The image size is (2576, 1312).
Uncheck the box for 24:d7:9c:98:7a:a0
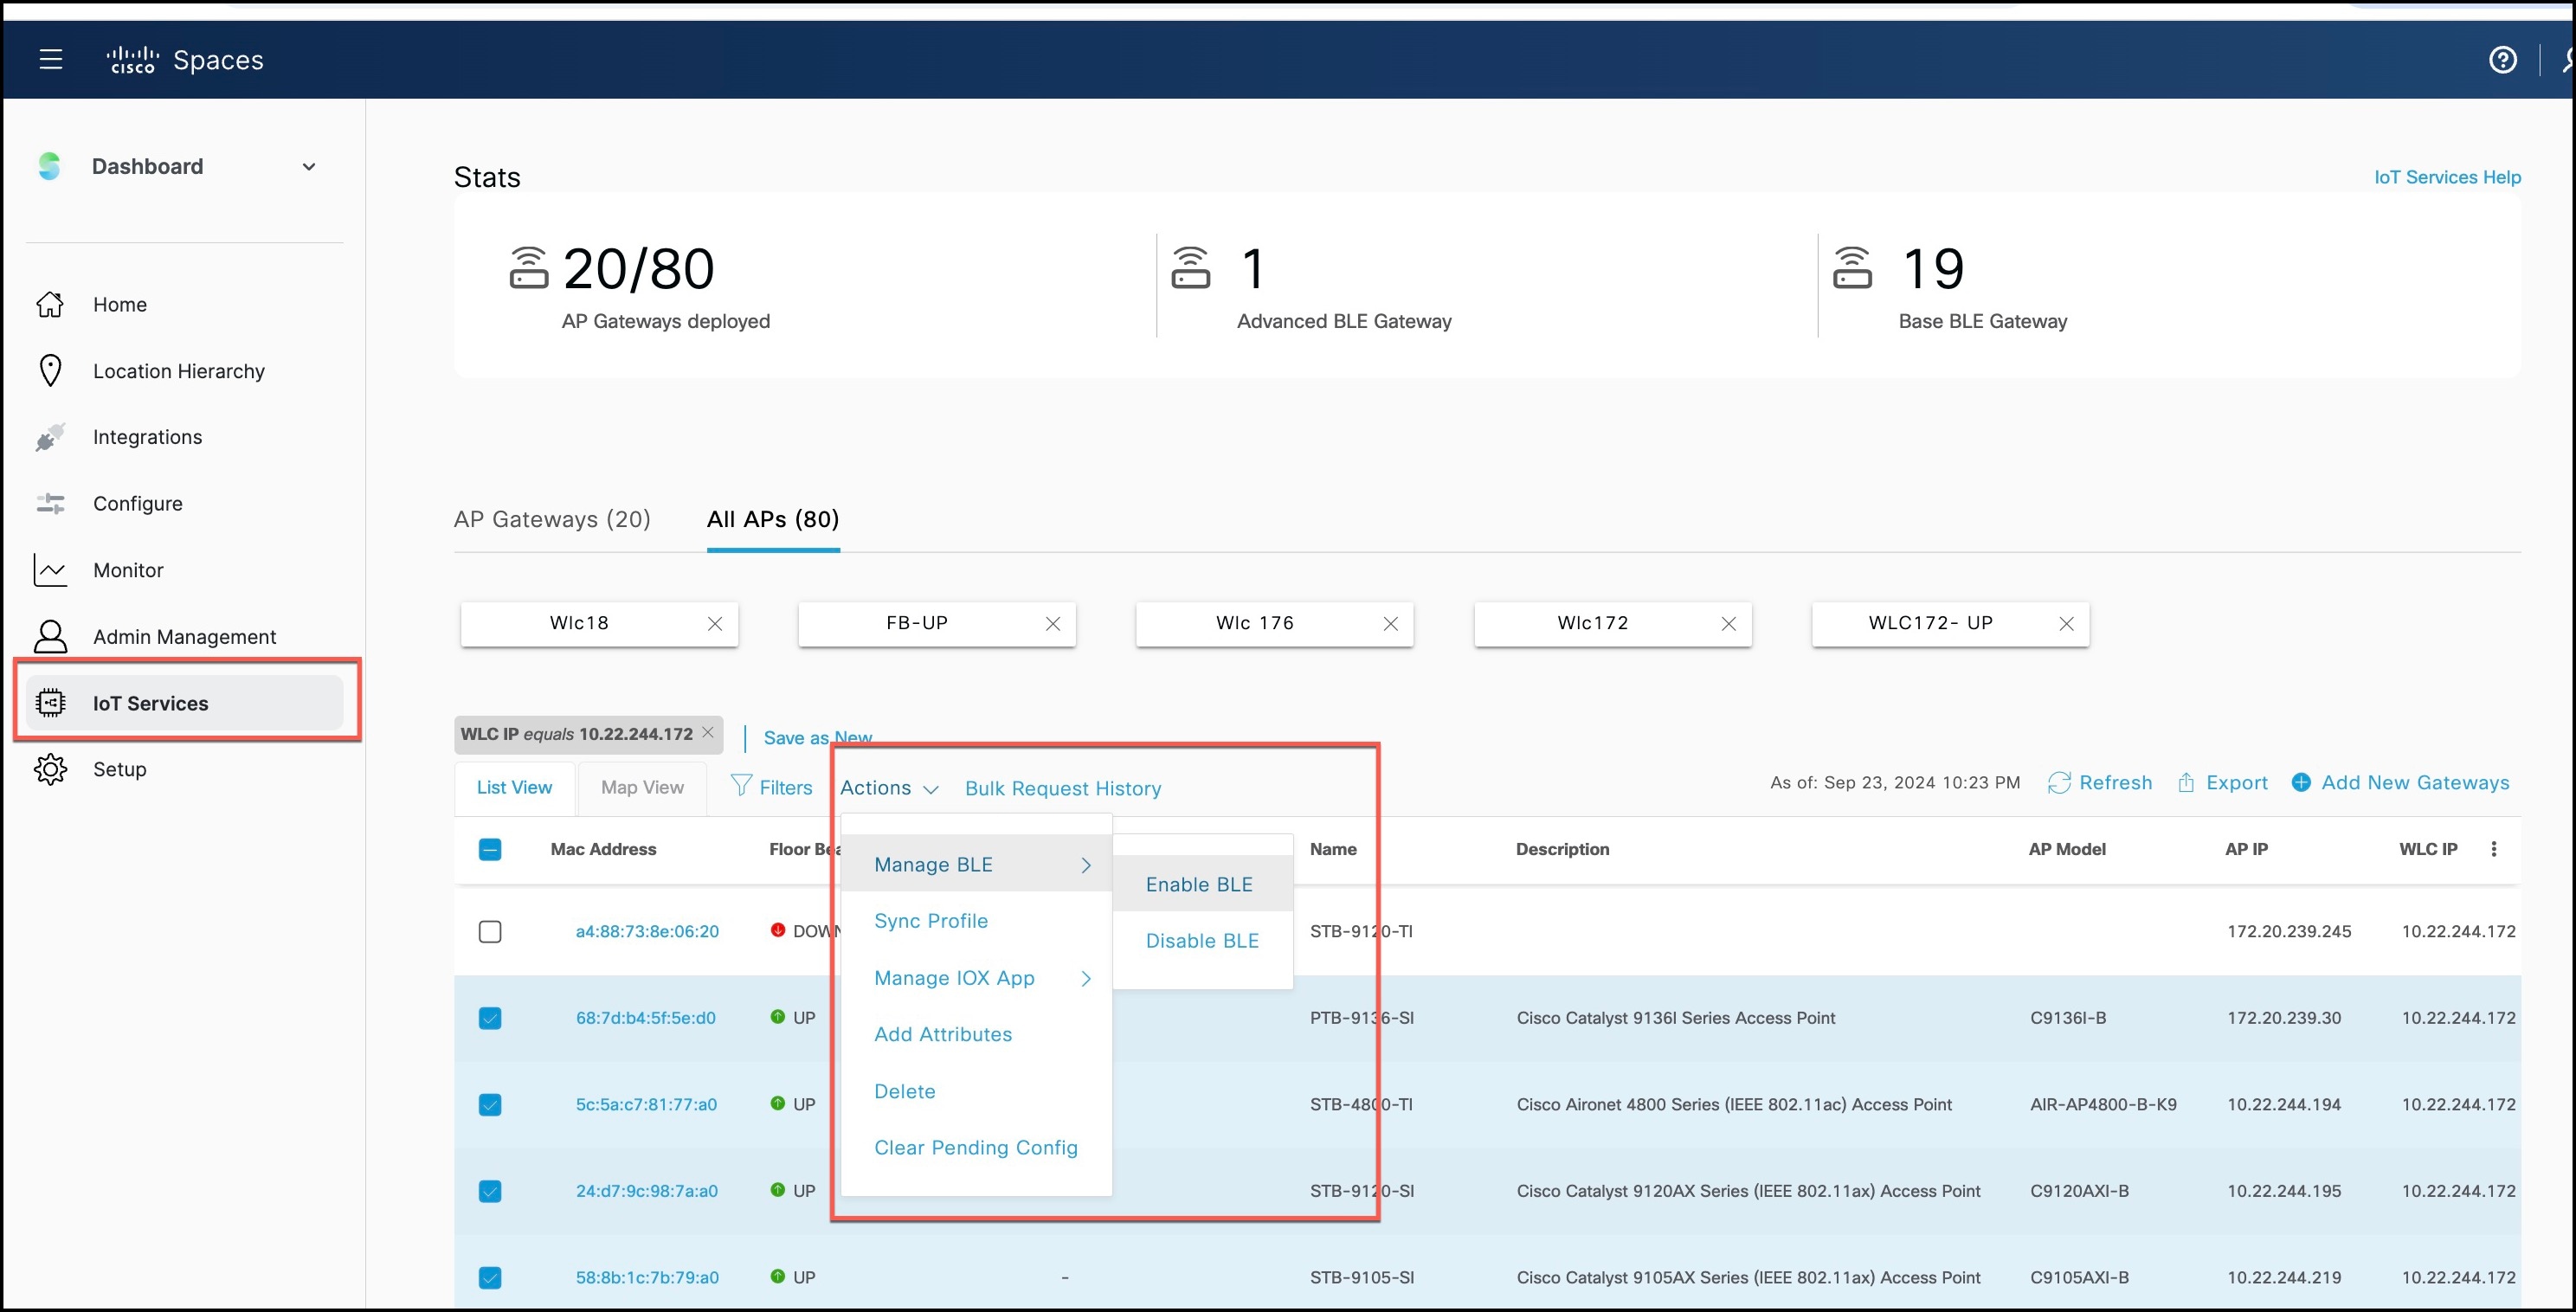tap(490, 1191)
